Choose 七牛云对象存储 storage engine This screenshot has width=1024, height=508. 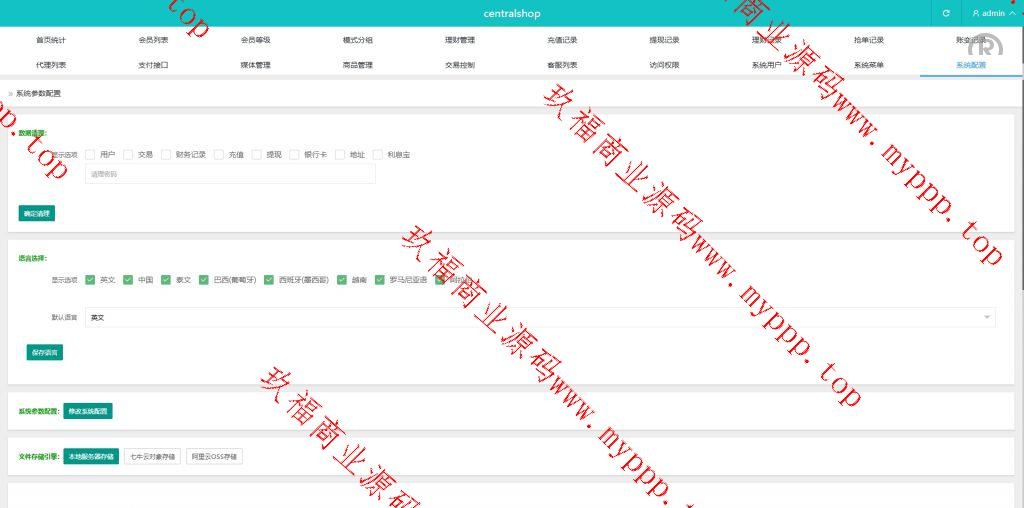[x=152, y=457]
